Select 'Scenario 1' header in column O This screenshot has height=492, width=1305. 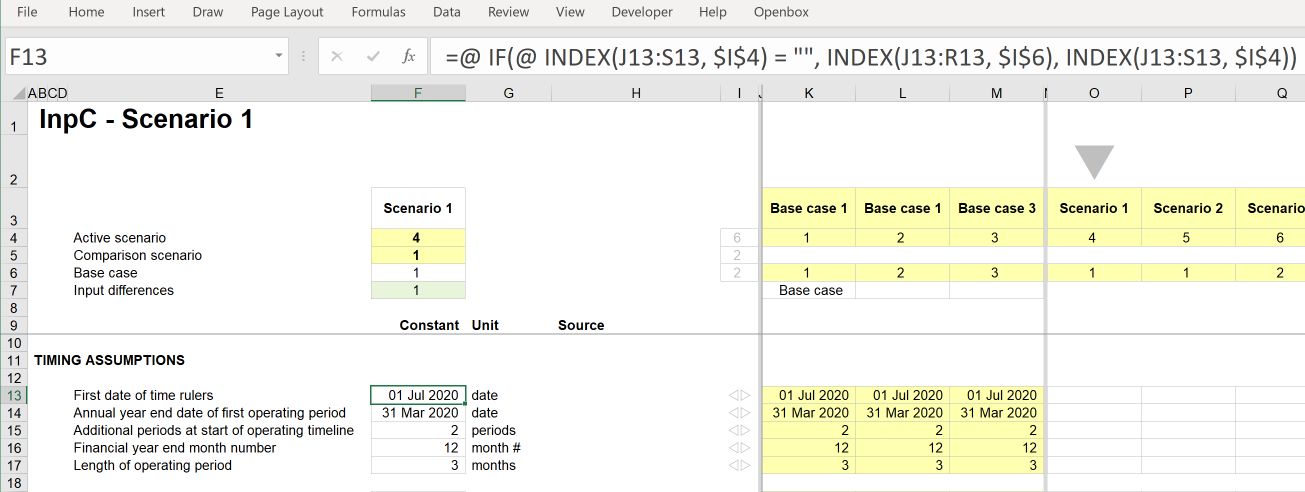point(1094,208)
